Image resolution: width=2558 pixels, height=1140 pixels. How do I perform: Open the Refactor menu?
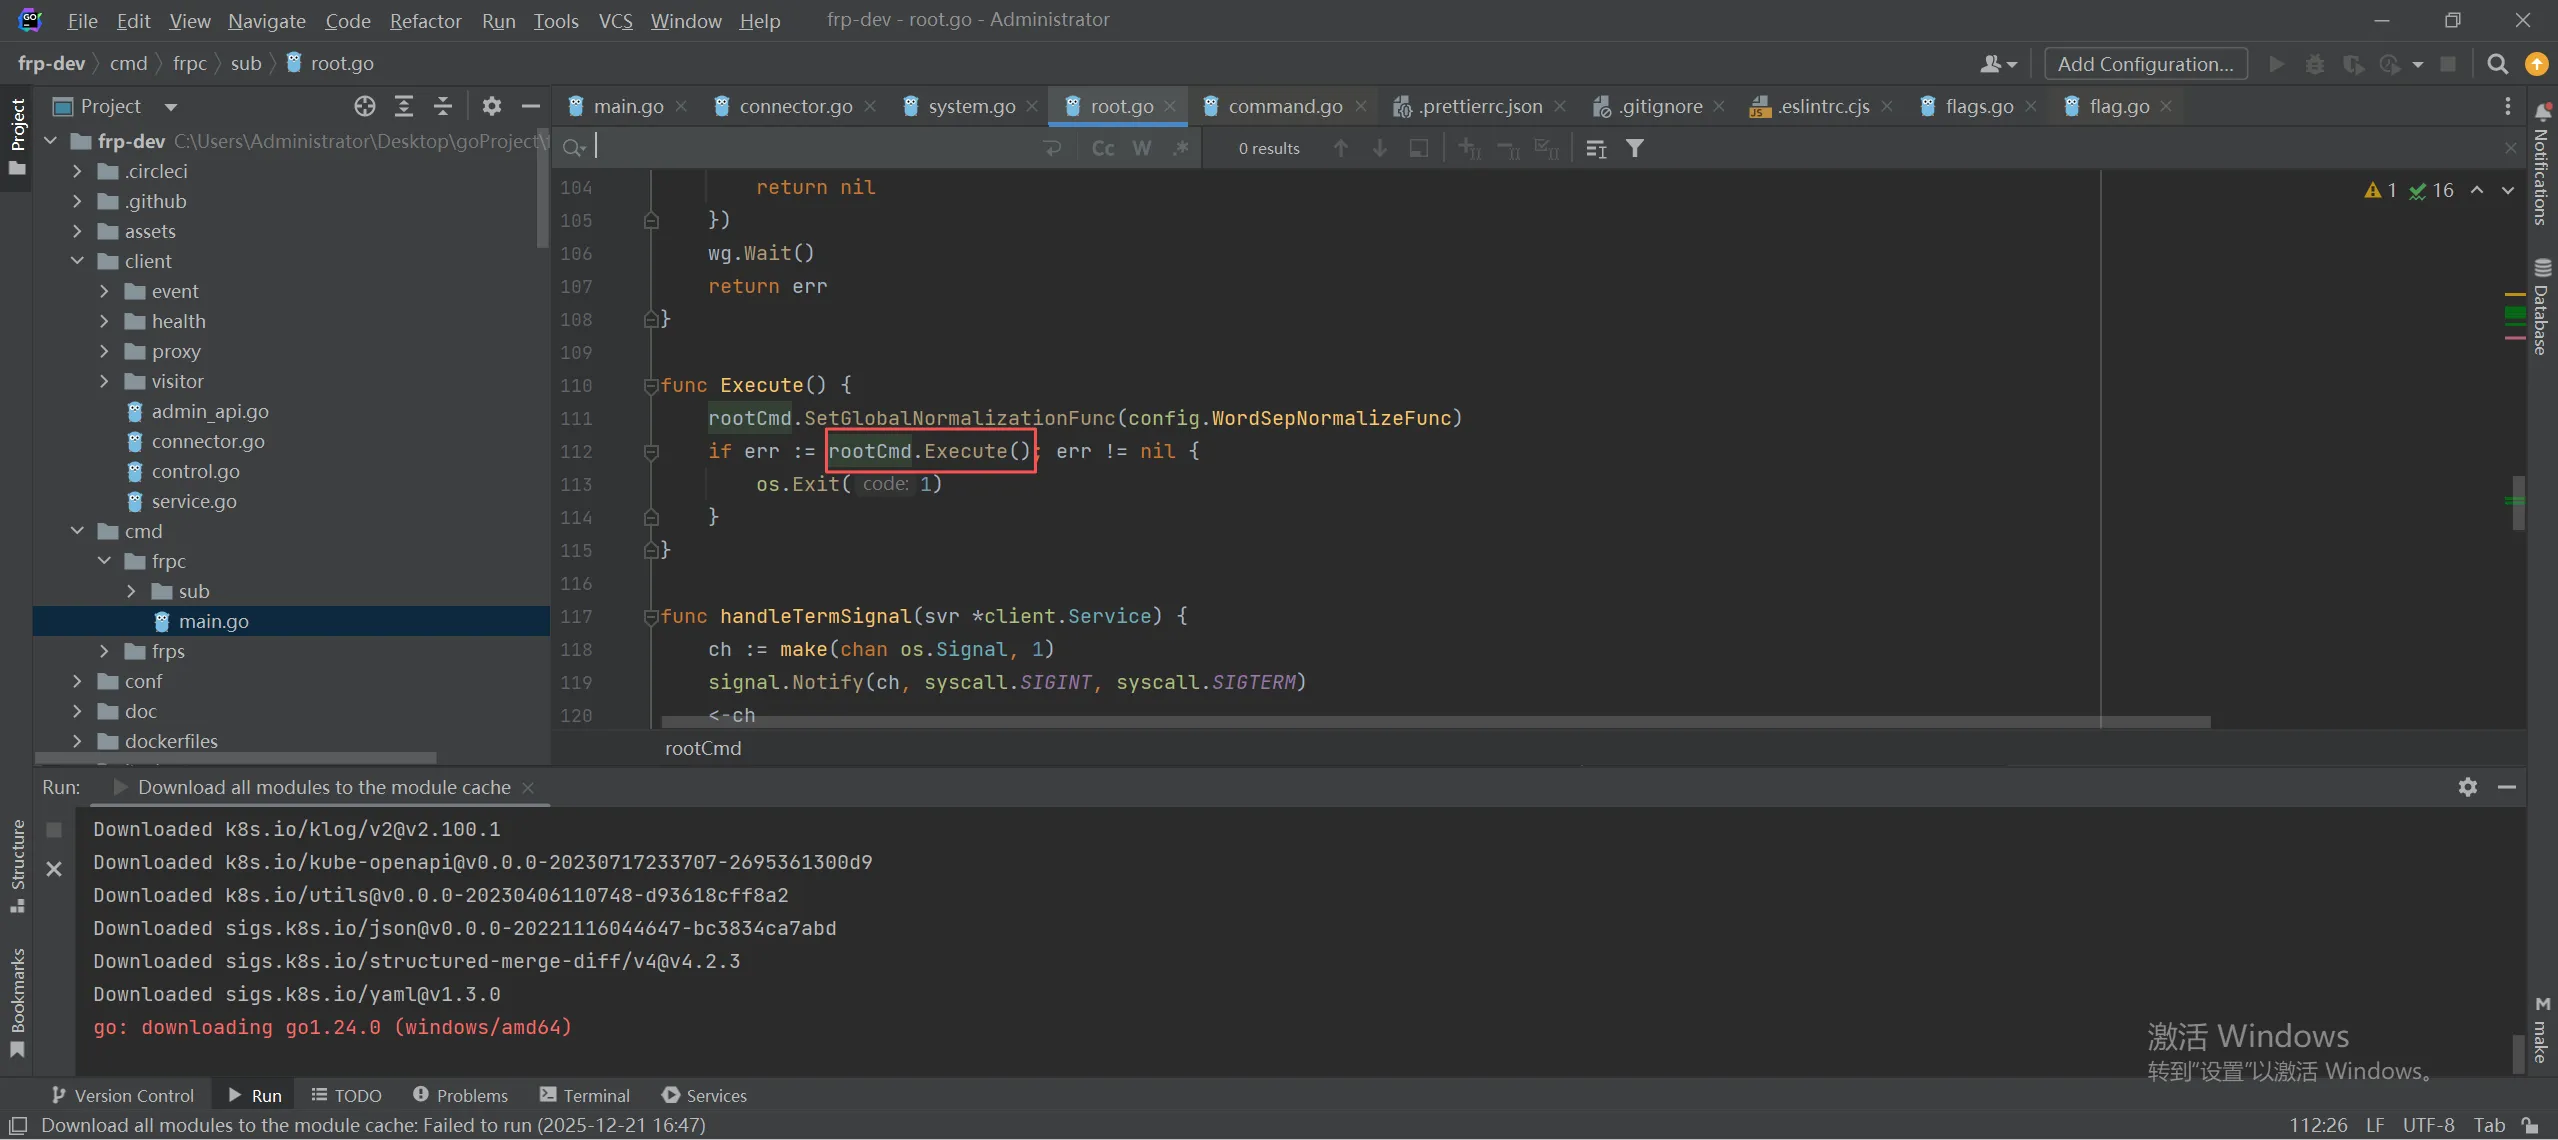(425, 20)
